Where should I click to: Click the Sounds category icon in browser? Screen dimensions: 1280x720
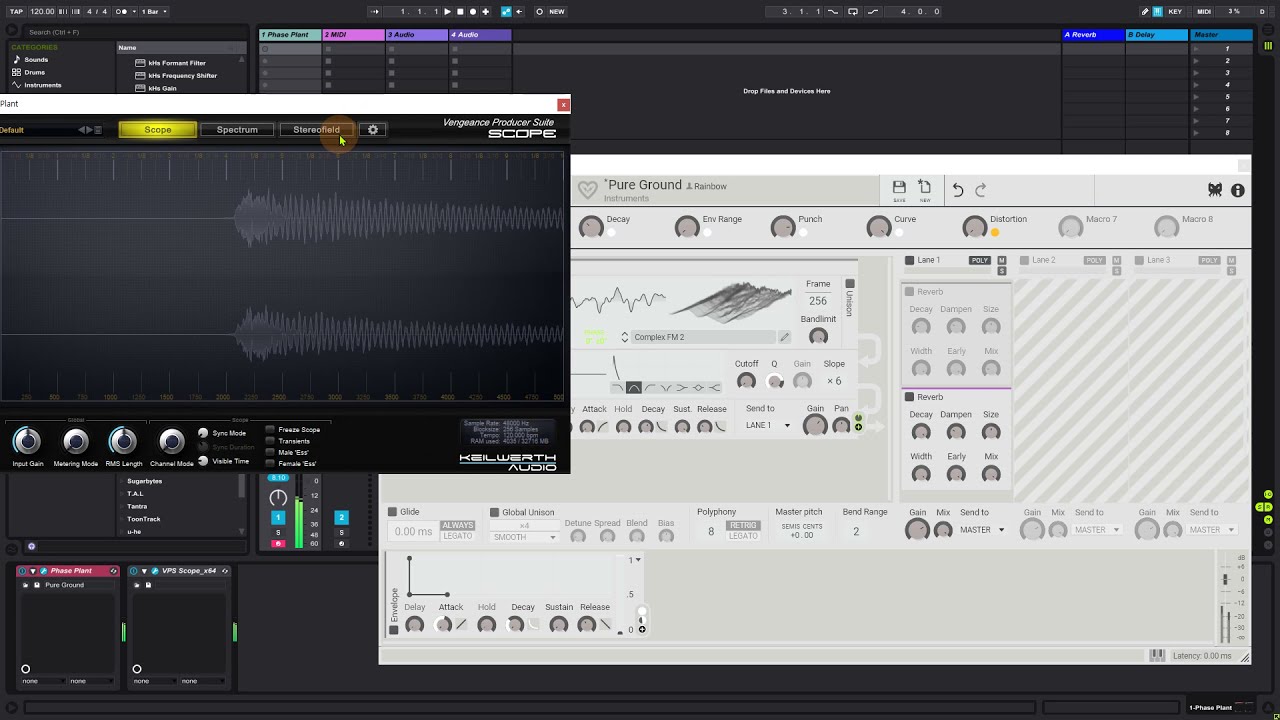(x=16, y=59)
